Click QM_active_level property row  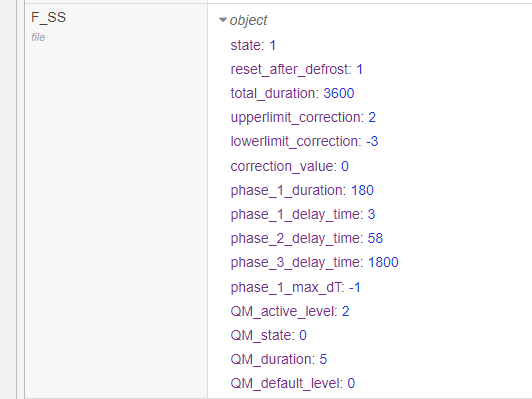290,311
